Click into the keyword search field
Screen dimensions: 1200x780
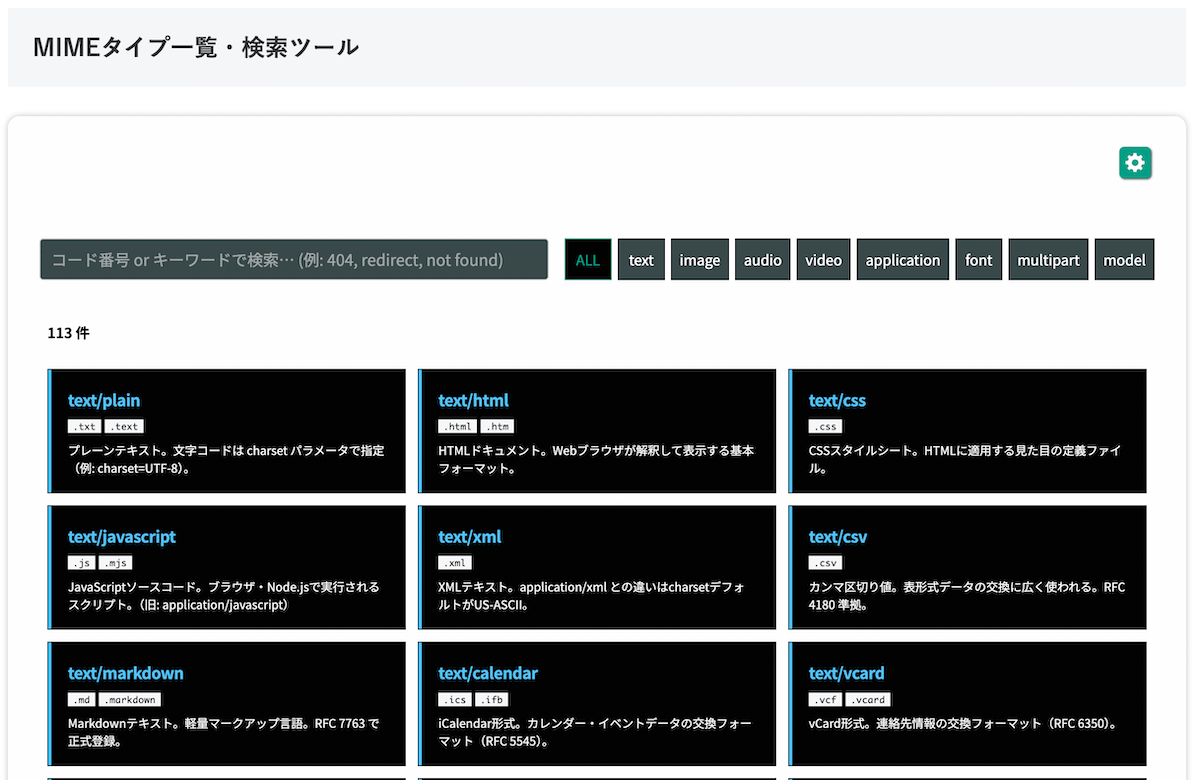point(294,259)
